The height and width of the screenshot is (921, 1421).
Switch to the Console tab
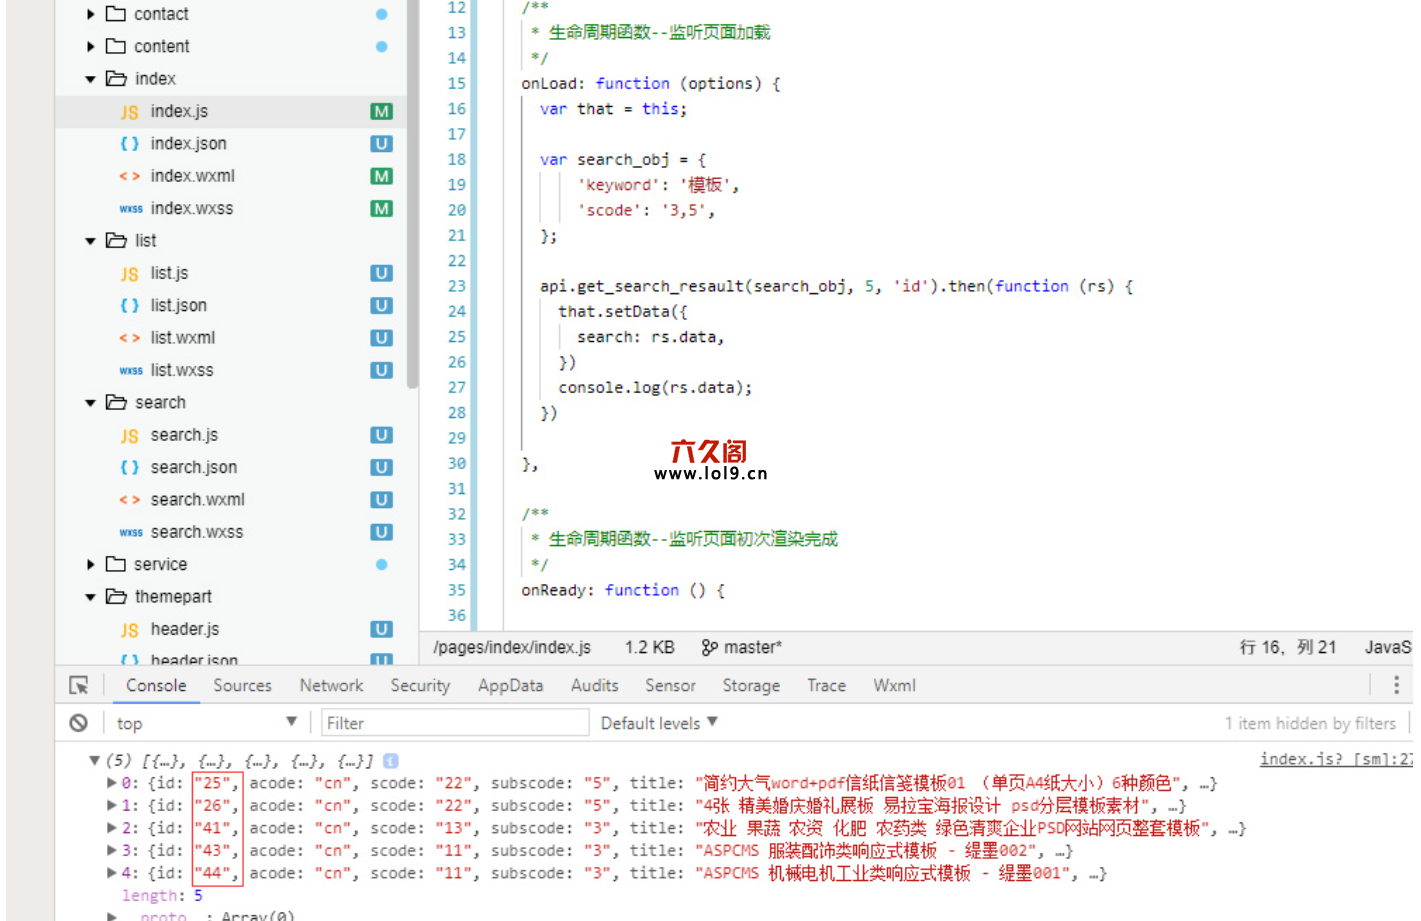click(x=156, y=685)
